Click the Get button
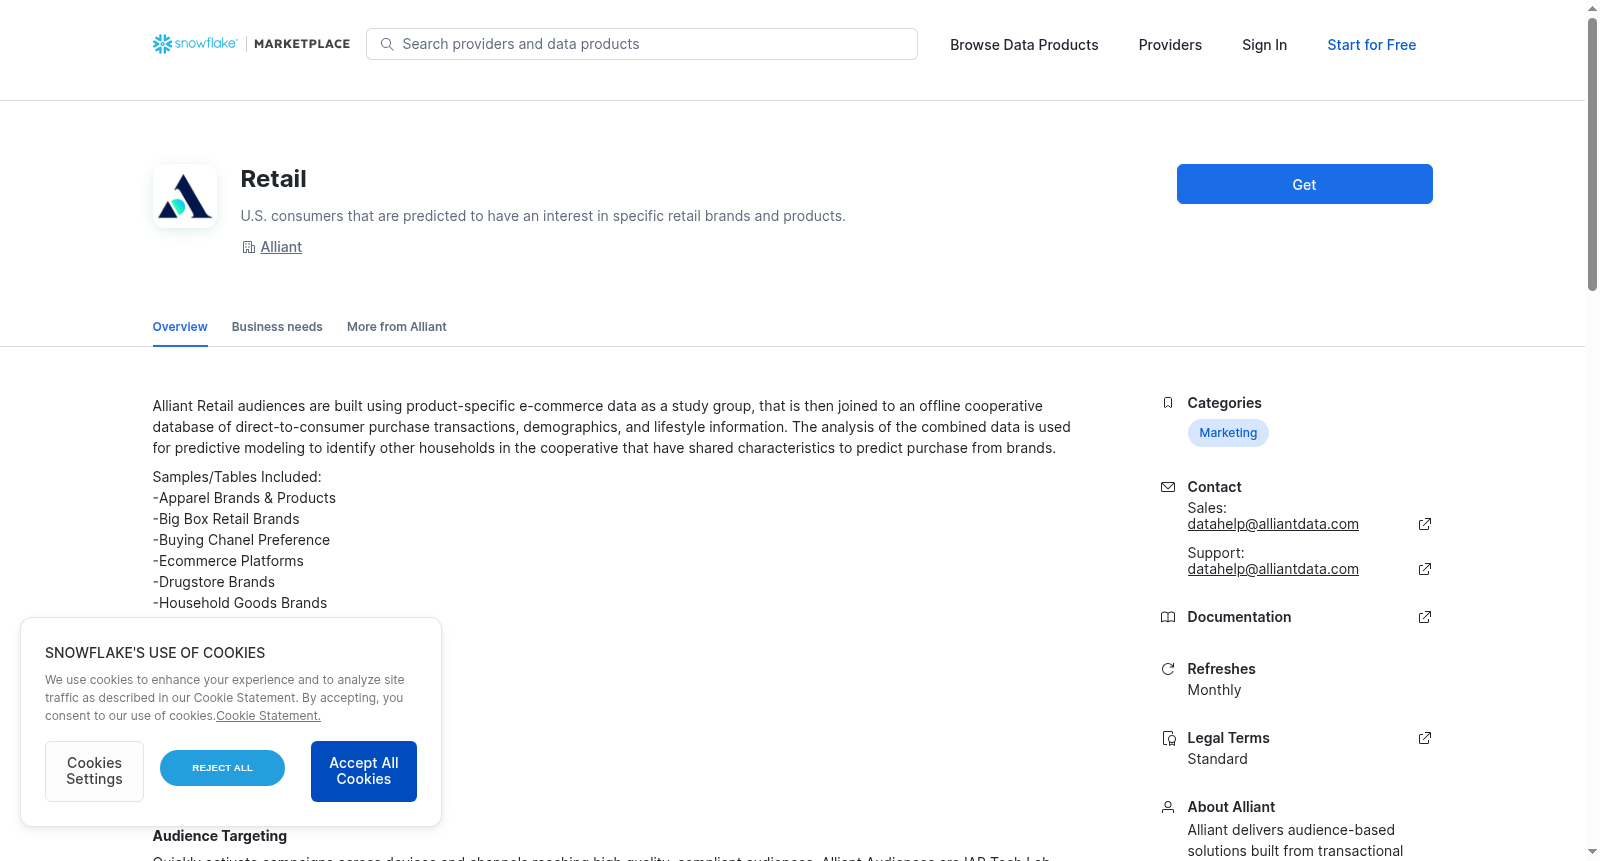The height and width of the screenshot is (861, 1600). pyautogui.click(x=1304, y=184)
